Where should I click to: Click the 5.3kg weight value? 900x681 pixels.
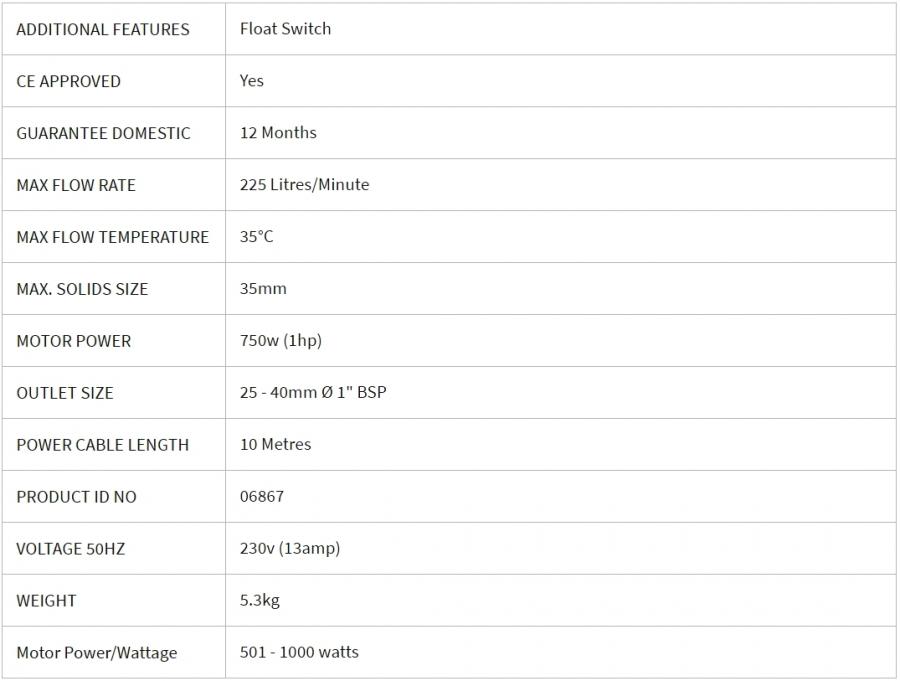point(258,601)
